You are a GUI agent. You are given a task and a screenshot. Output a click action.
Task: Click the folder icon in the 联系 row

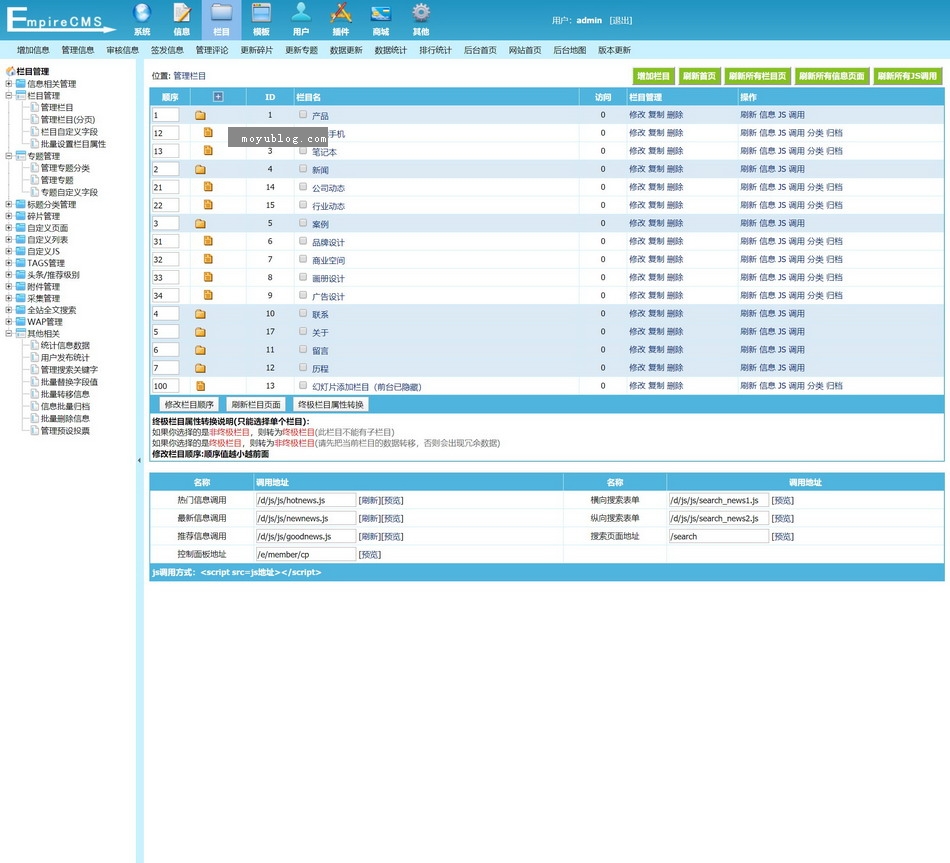[201, 314]
